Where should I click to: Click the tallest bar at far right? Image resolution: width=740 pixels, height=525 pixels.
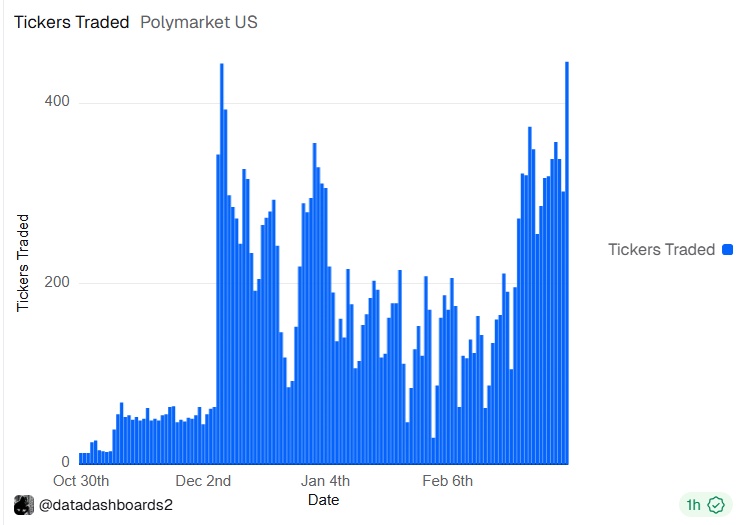[x=567, y=260]
